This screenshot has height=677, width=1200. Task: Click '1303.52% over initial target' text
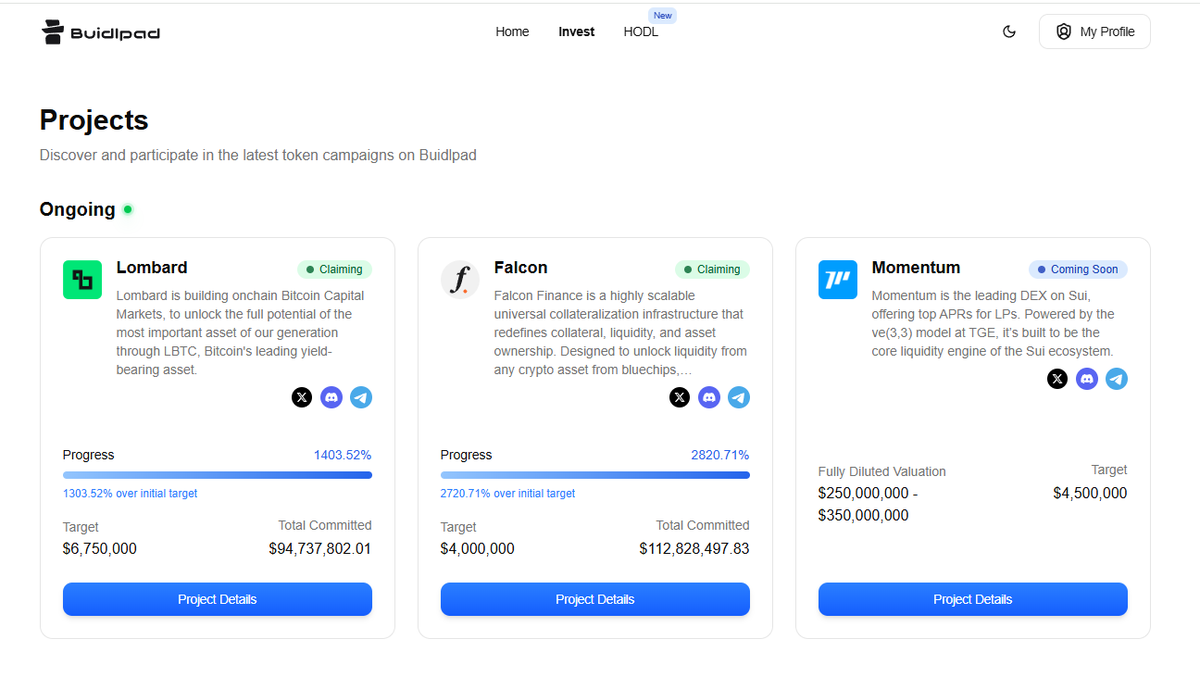pyautogui.click(x=130, y=493)
